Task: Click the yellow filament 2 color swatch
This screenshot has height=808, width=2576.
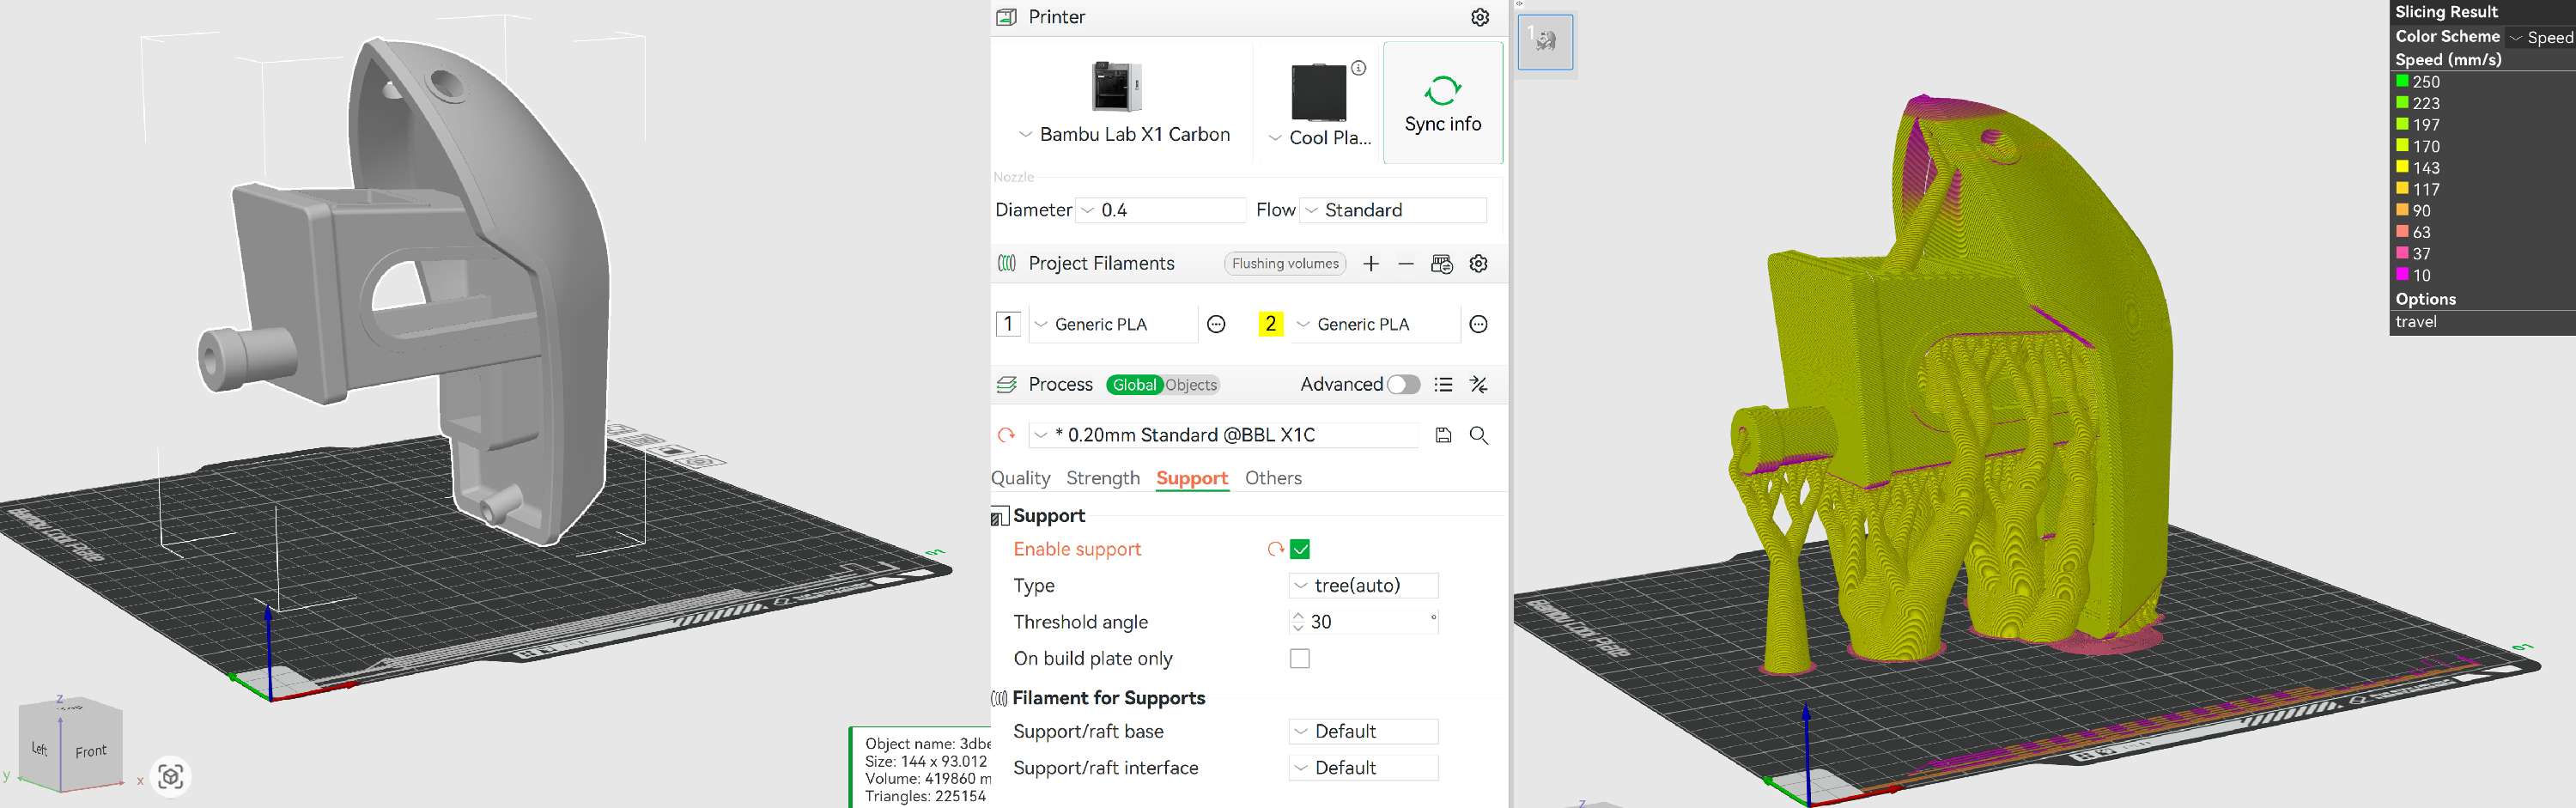Action: point(1270,324)
